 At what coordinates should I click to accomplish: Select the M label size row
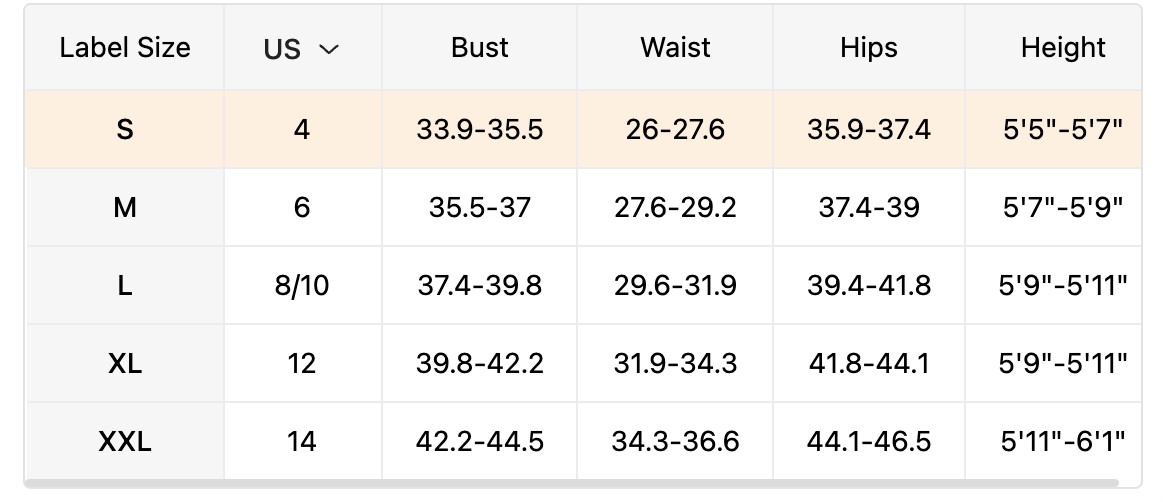[x=125, y=207]
